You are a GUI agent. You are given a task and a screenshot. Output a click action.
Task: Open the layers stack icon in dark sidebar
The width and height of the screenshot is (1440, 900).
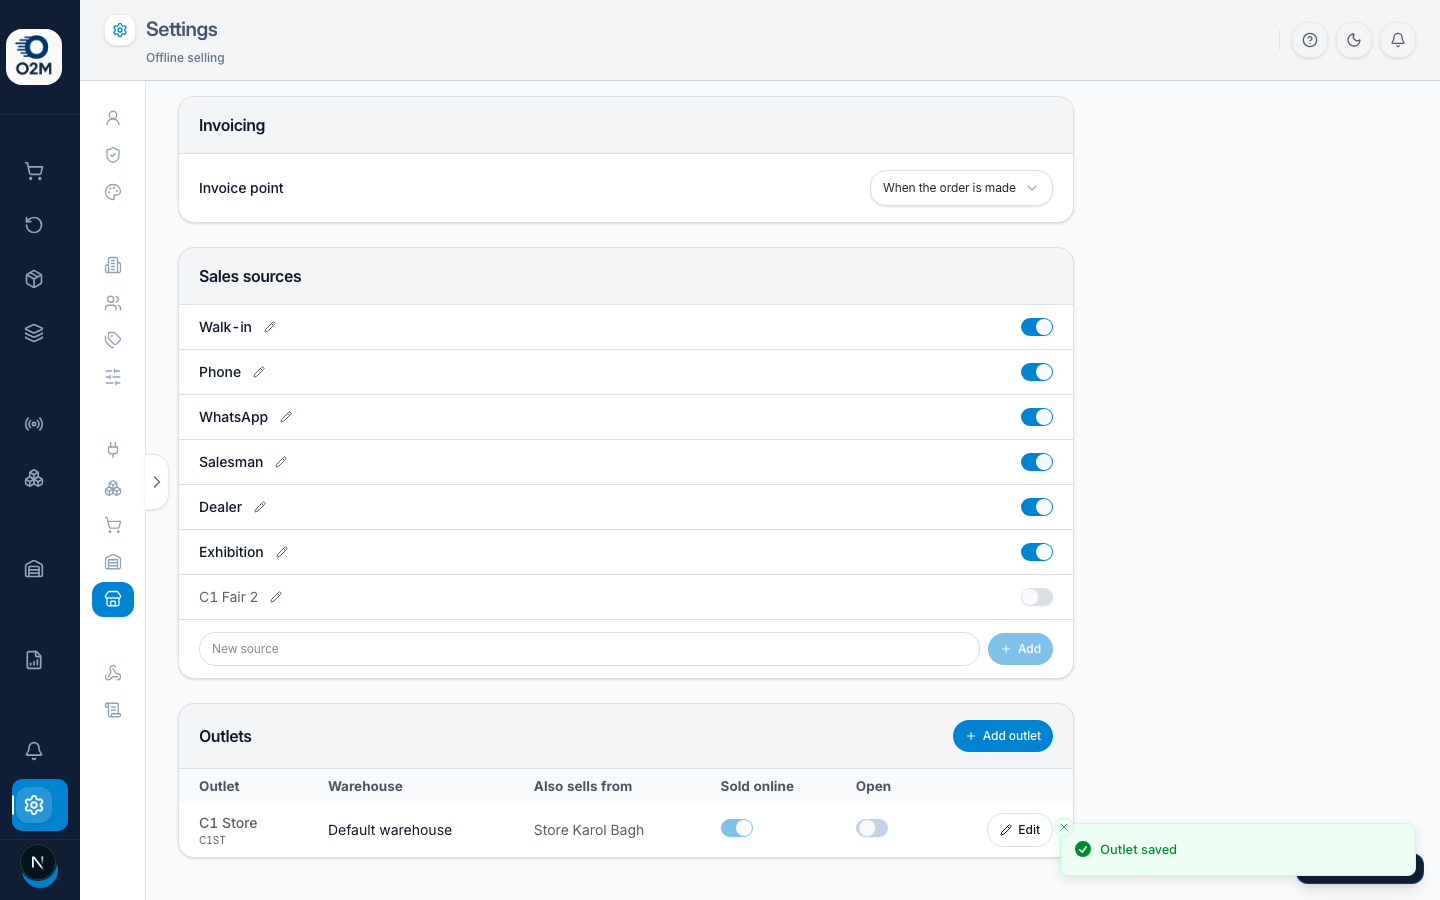click(34, 333)
